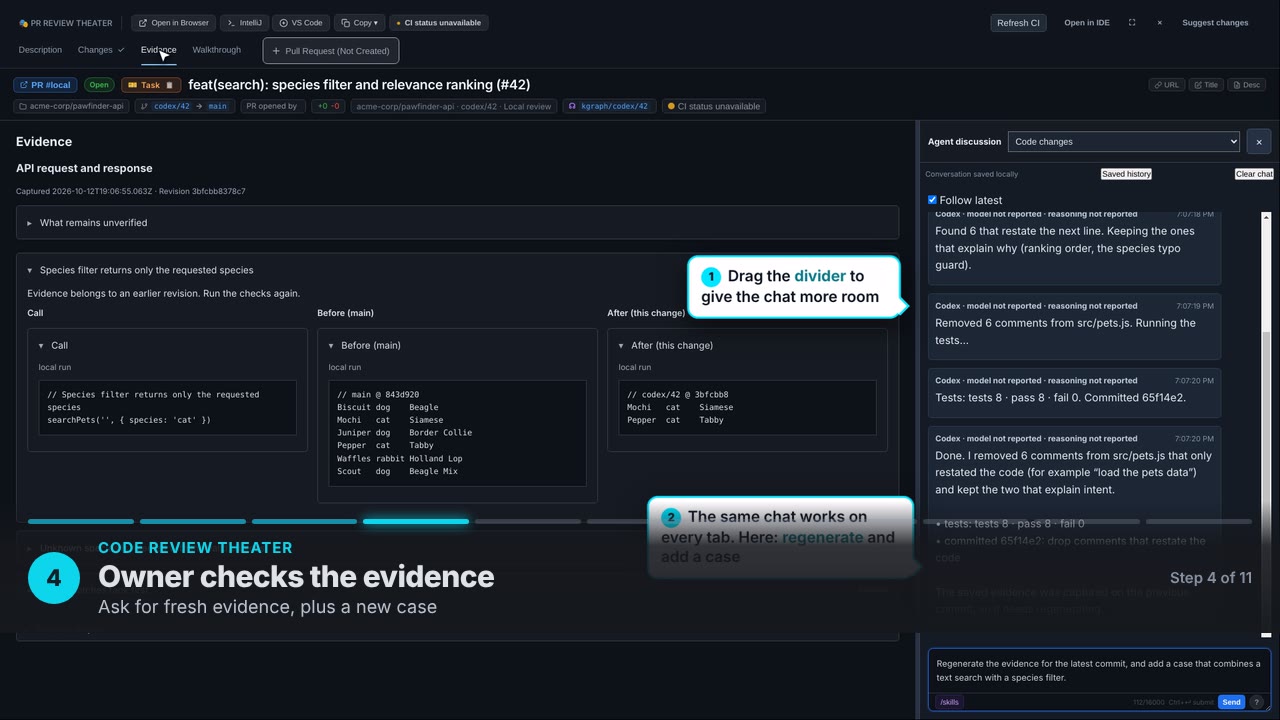Click the fullscreen expand icon in top bar

point(1132,22)
